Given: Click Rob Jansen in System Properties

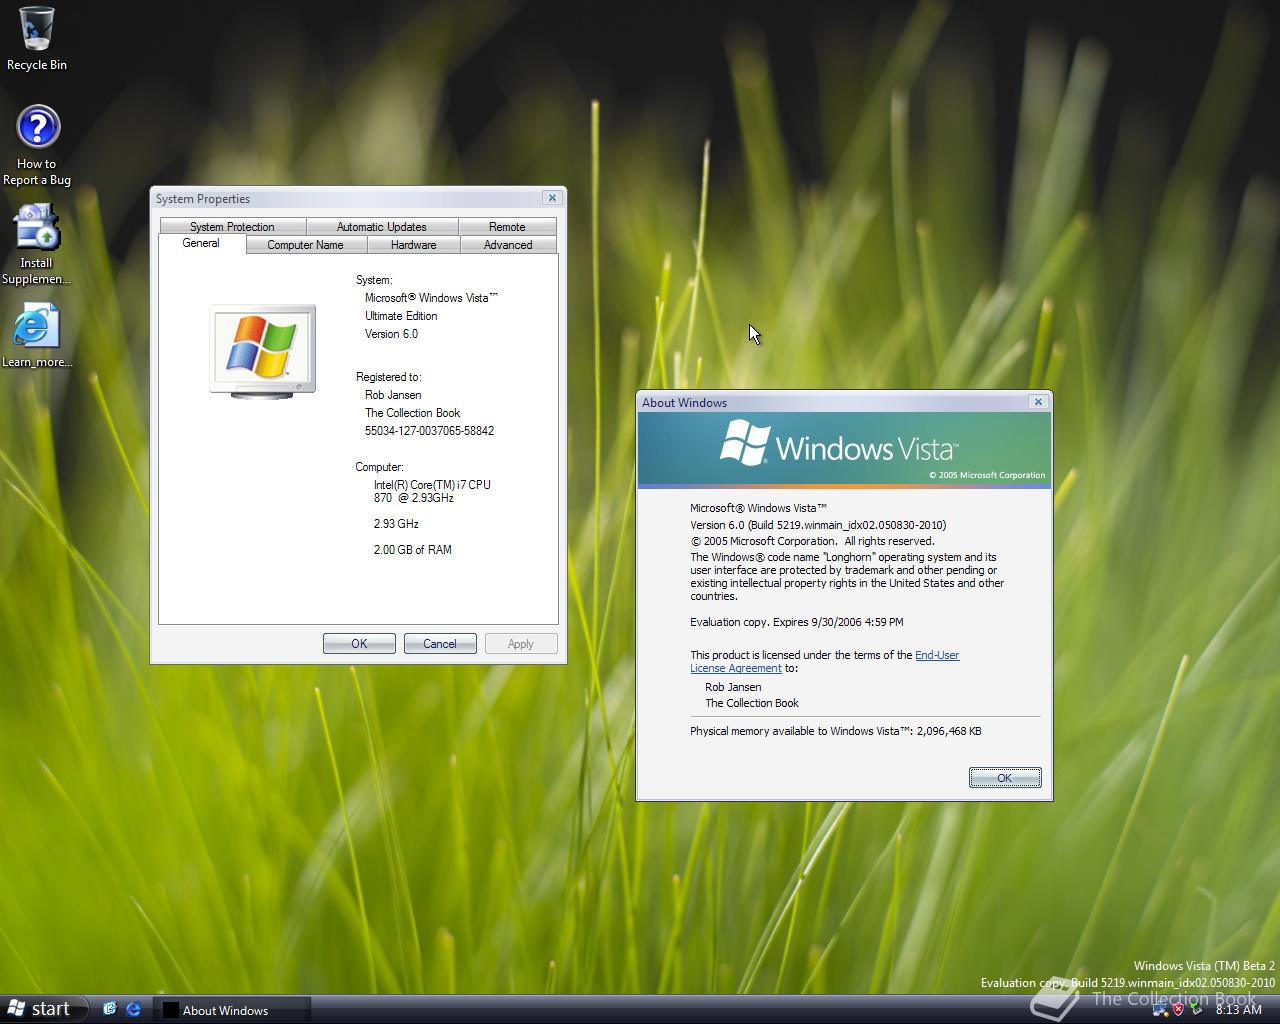Looking at the screenshot, I should coord(393,395).
